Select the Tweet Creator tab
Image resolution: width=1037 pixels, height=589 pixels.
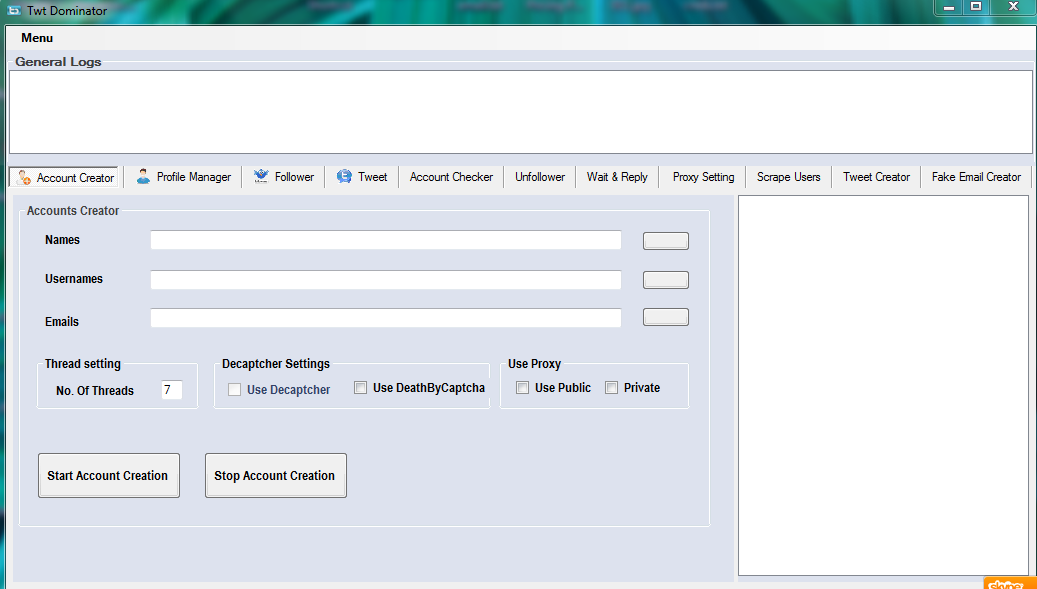[876, 177]
